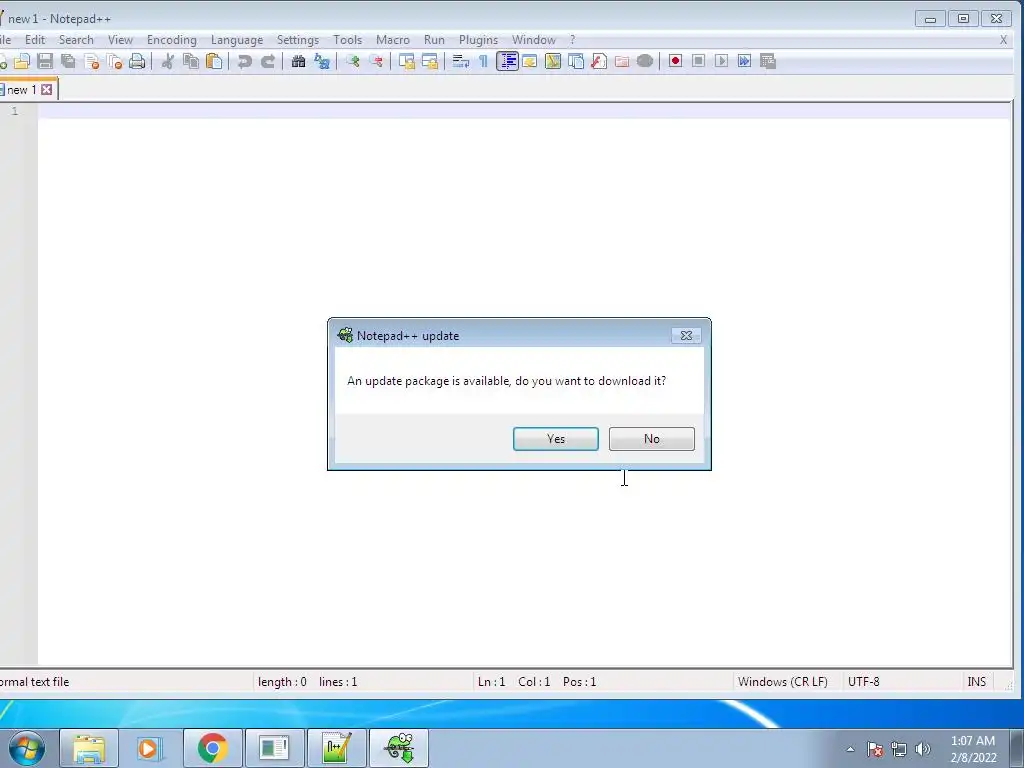Open the ? help menu
Image resolution: width=1024 pixels, height=768 pixels.
[x=573, y=40]
